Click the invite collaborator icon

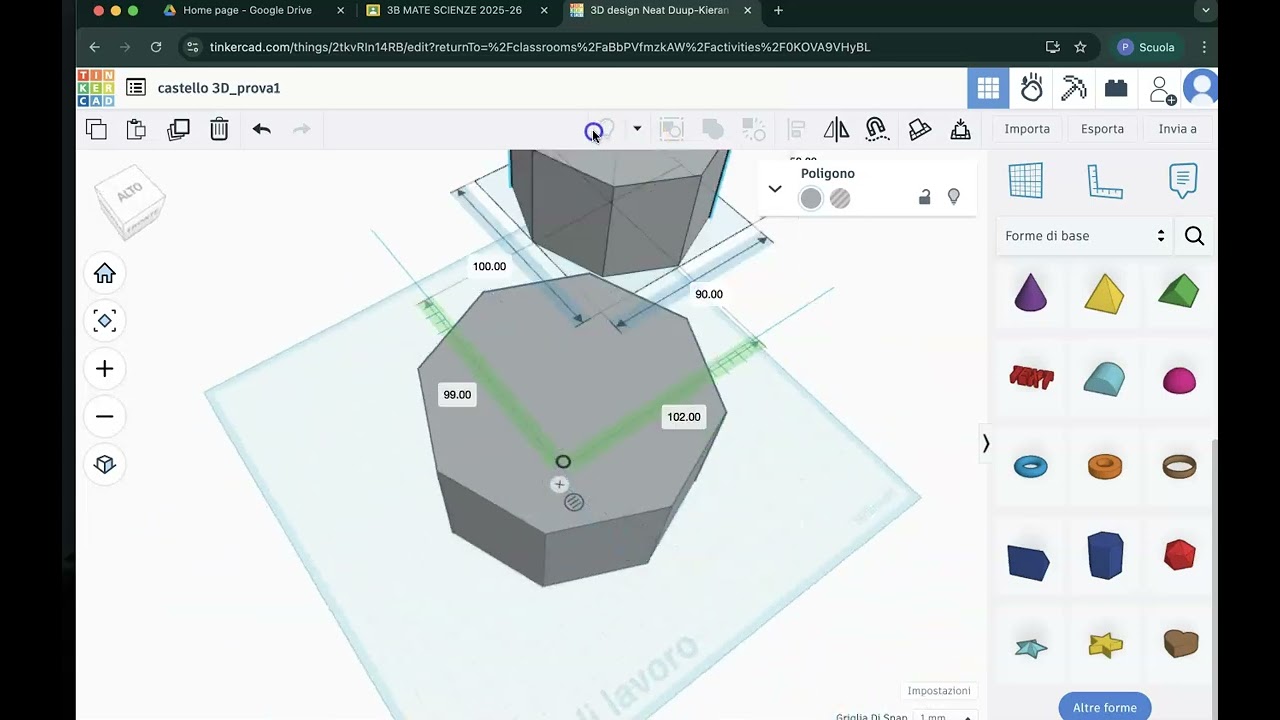pyautogui.click(x=1161, y=89)
